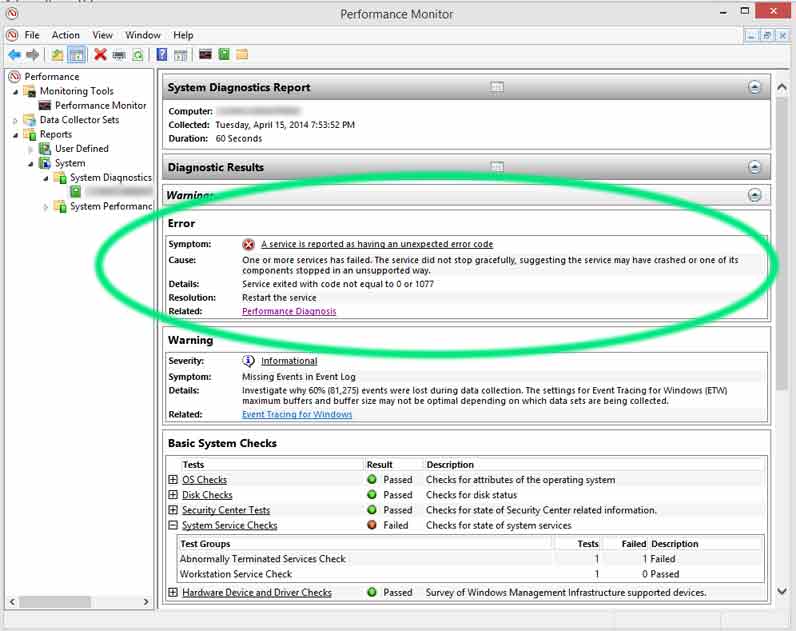Click the Hardware Device and Driver Checks link
Viewport: 796px width, 631px height.
coord(257,592)
